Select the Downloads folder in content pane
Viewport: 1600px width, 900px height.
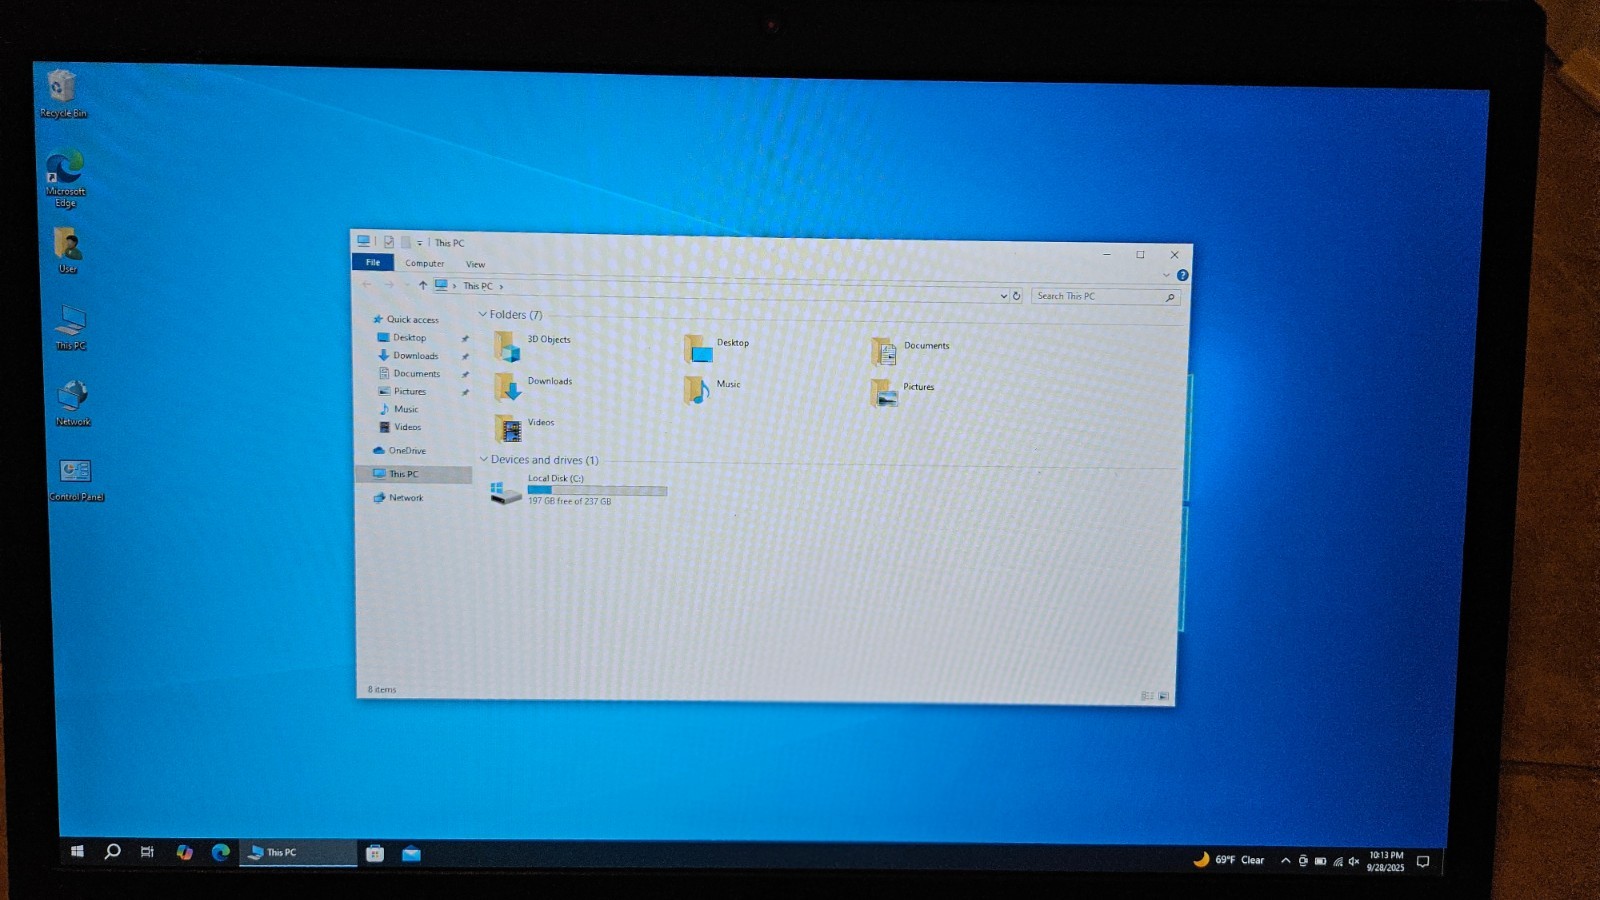pos(533,387)
